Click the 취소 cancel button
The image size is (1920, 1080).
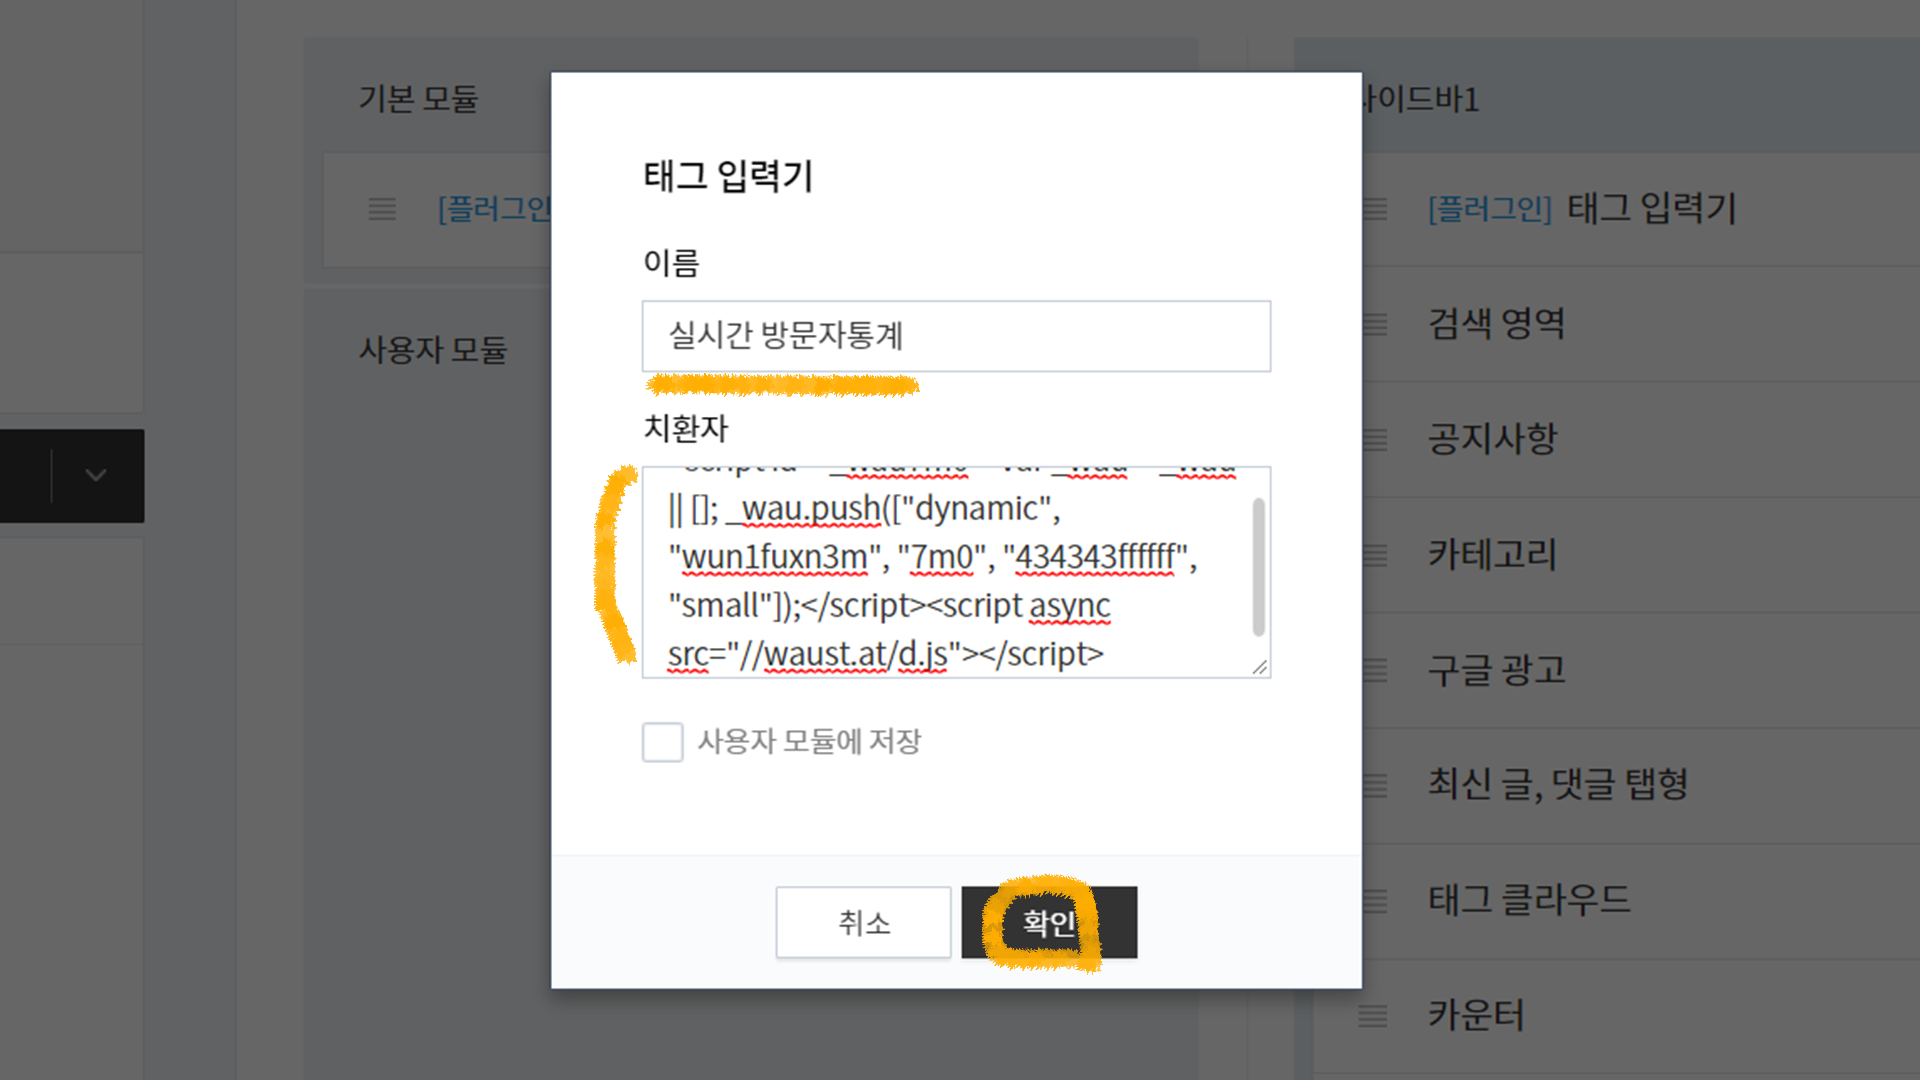863,922
